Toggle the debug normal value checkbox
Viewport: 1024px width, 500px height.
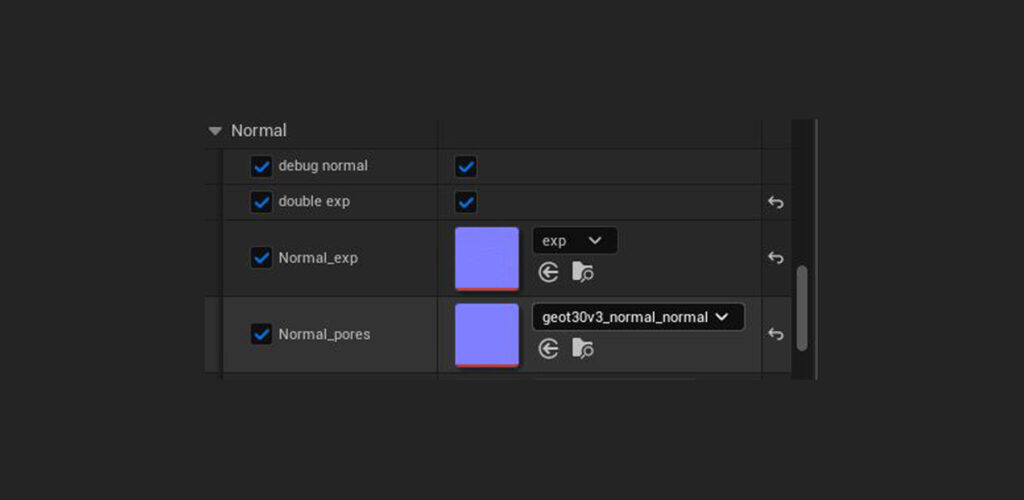[x=466, y=166]
